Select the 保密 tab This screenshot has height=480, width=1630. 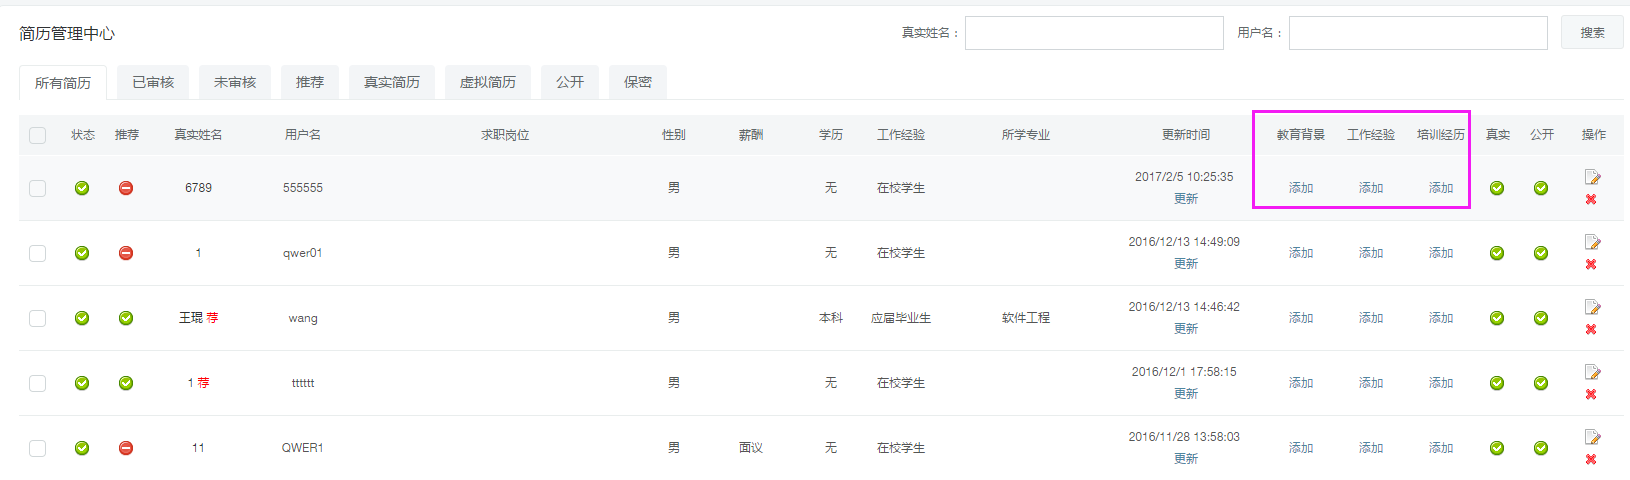point(638,82)
